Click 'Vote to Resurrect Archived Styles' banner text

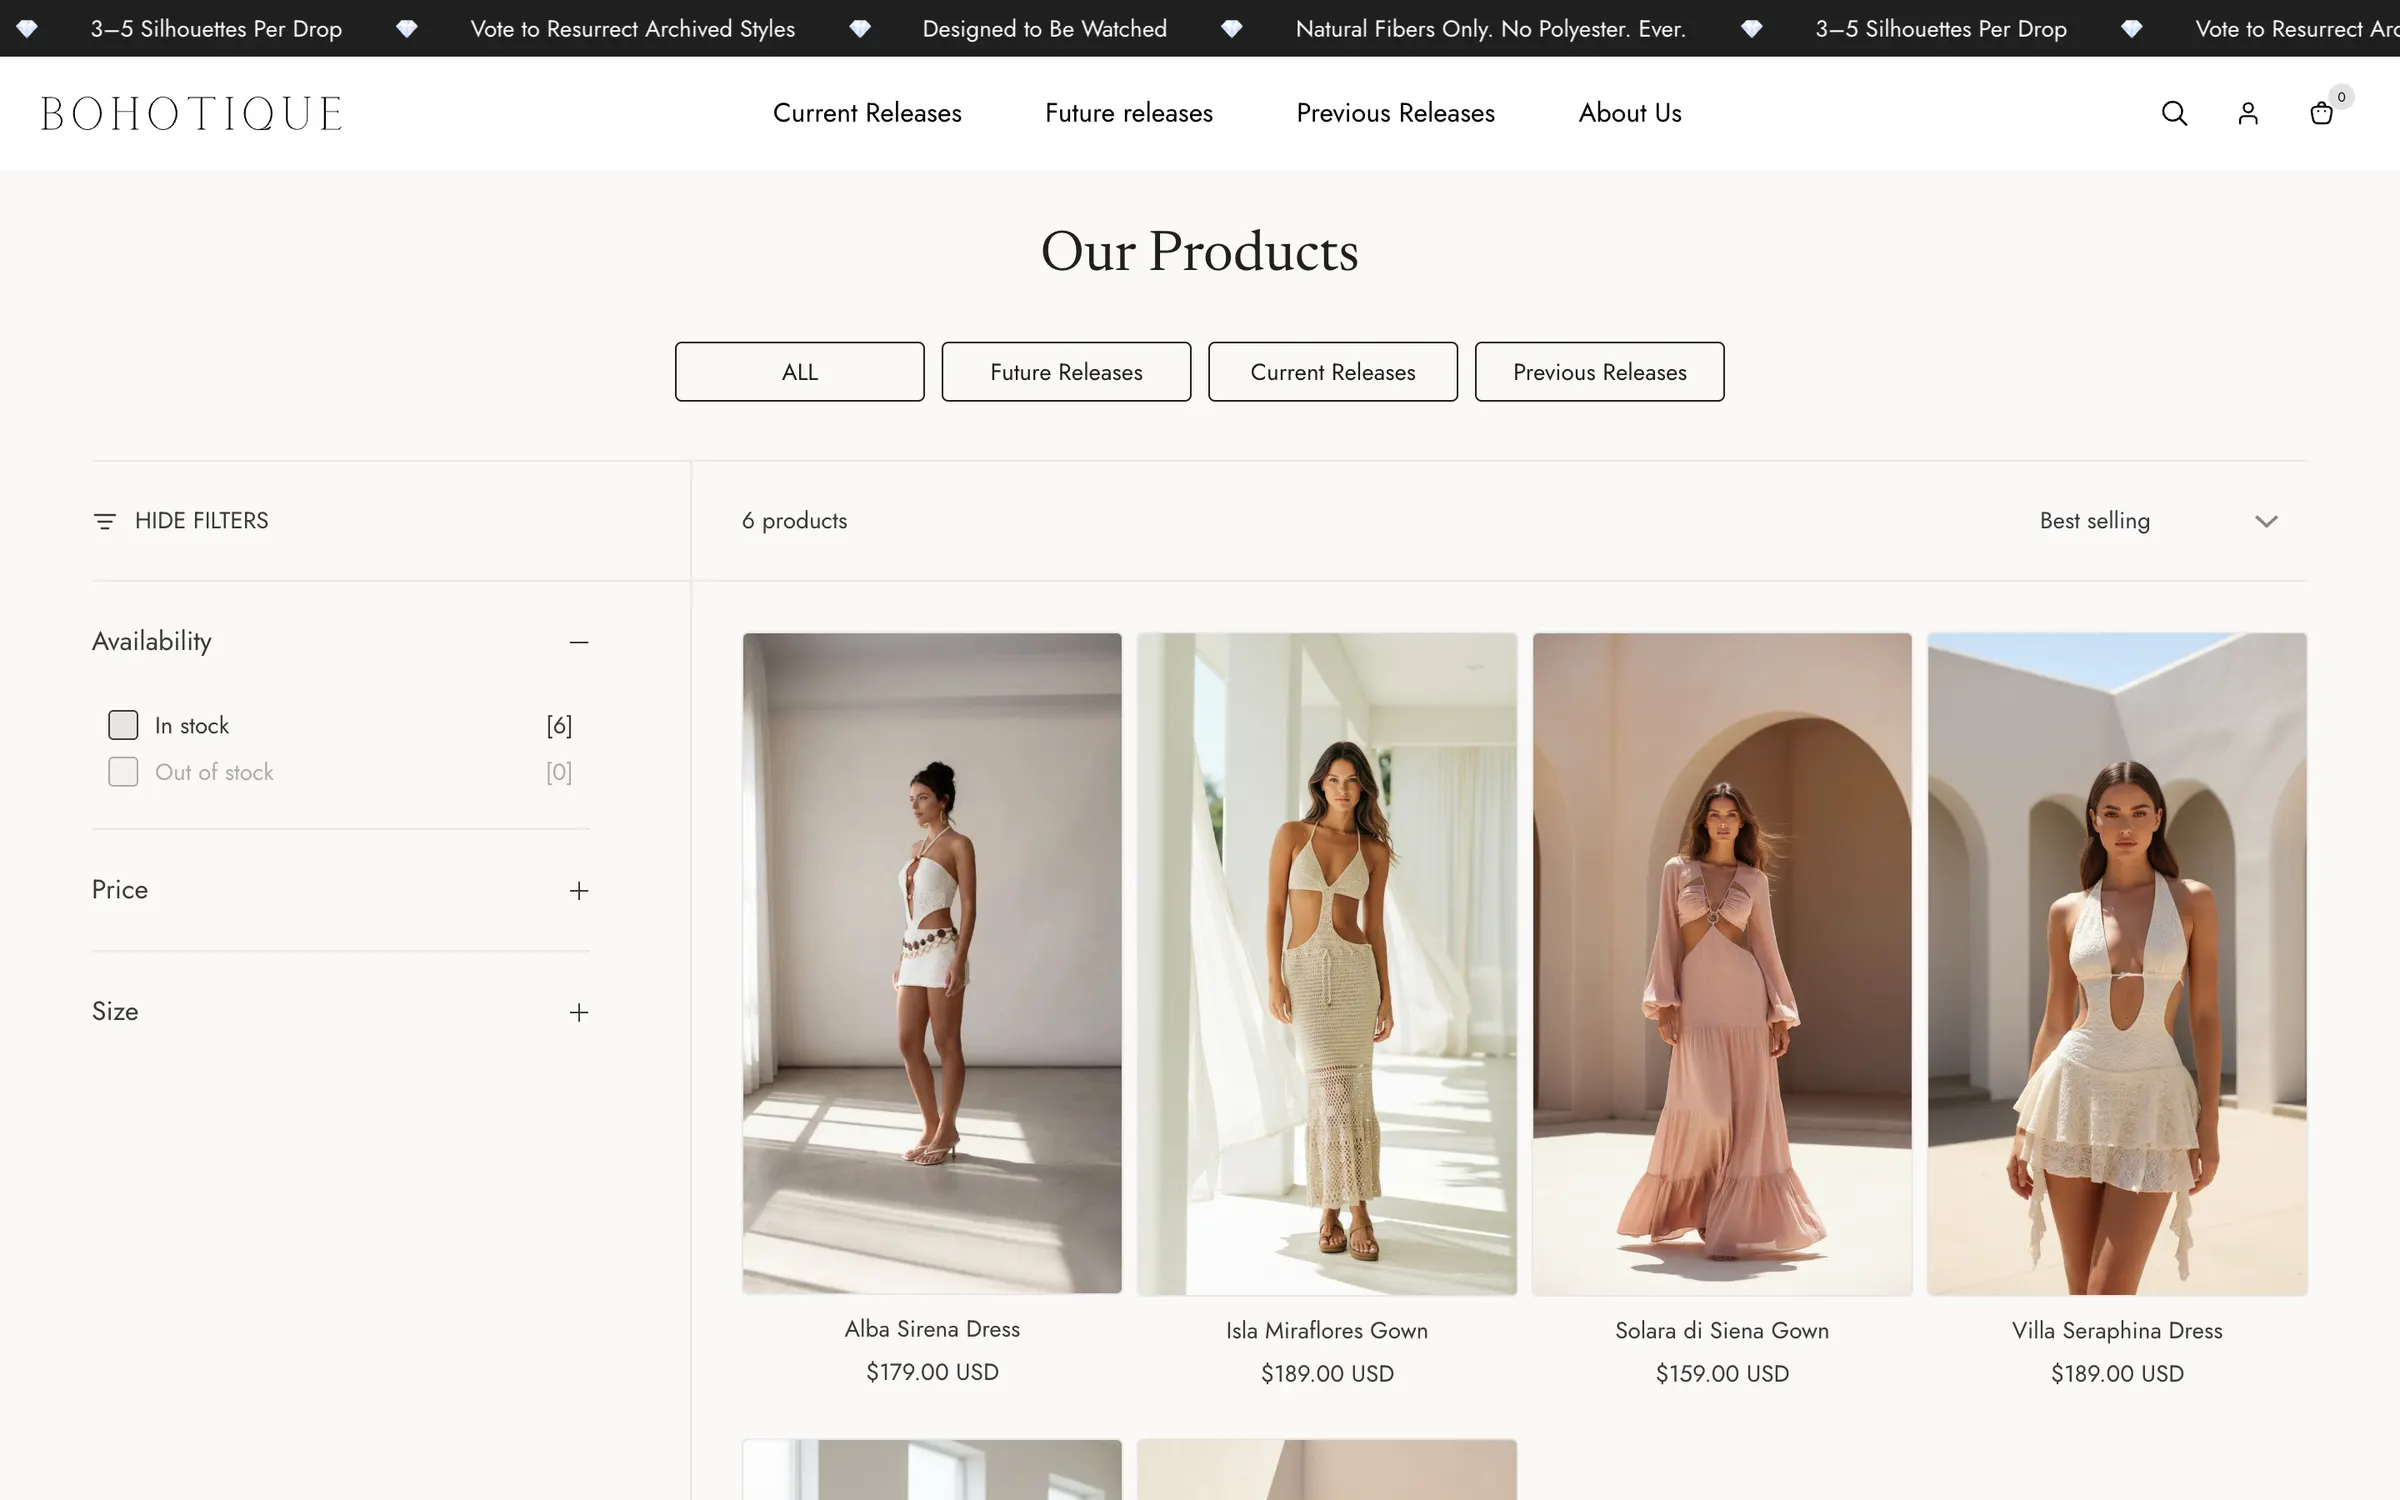coord(632,29)
